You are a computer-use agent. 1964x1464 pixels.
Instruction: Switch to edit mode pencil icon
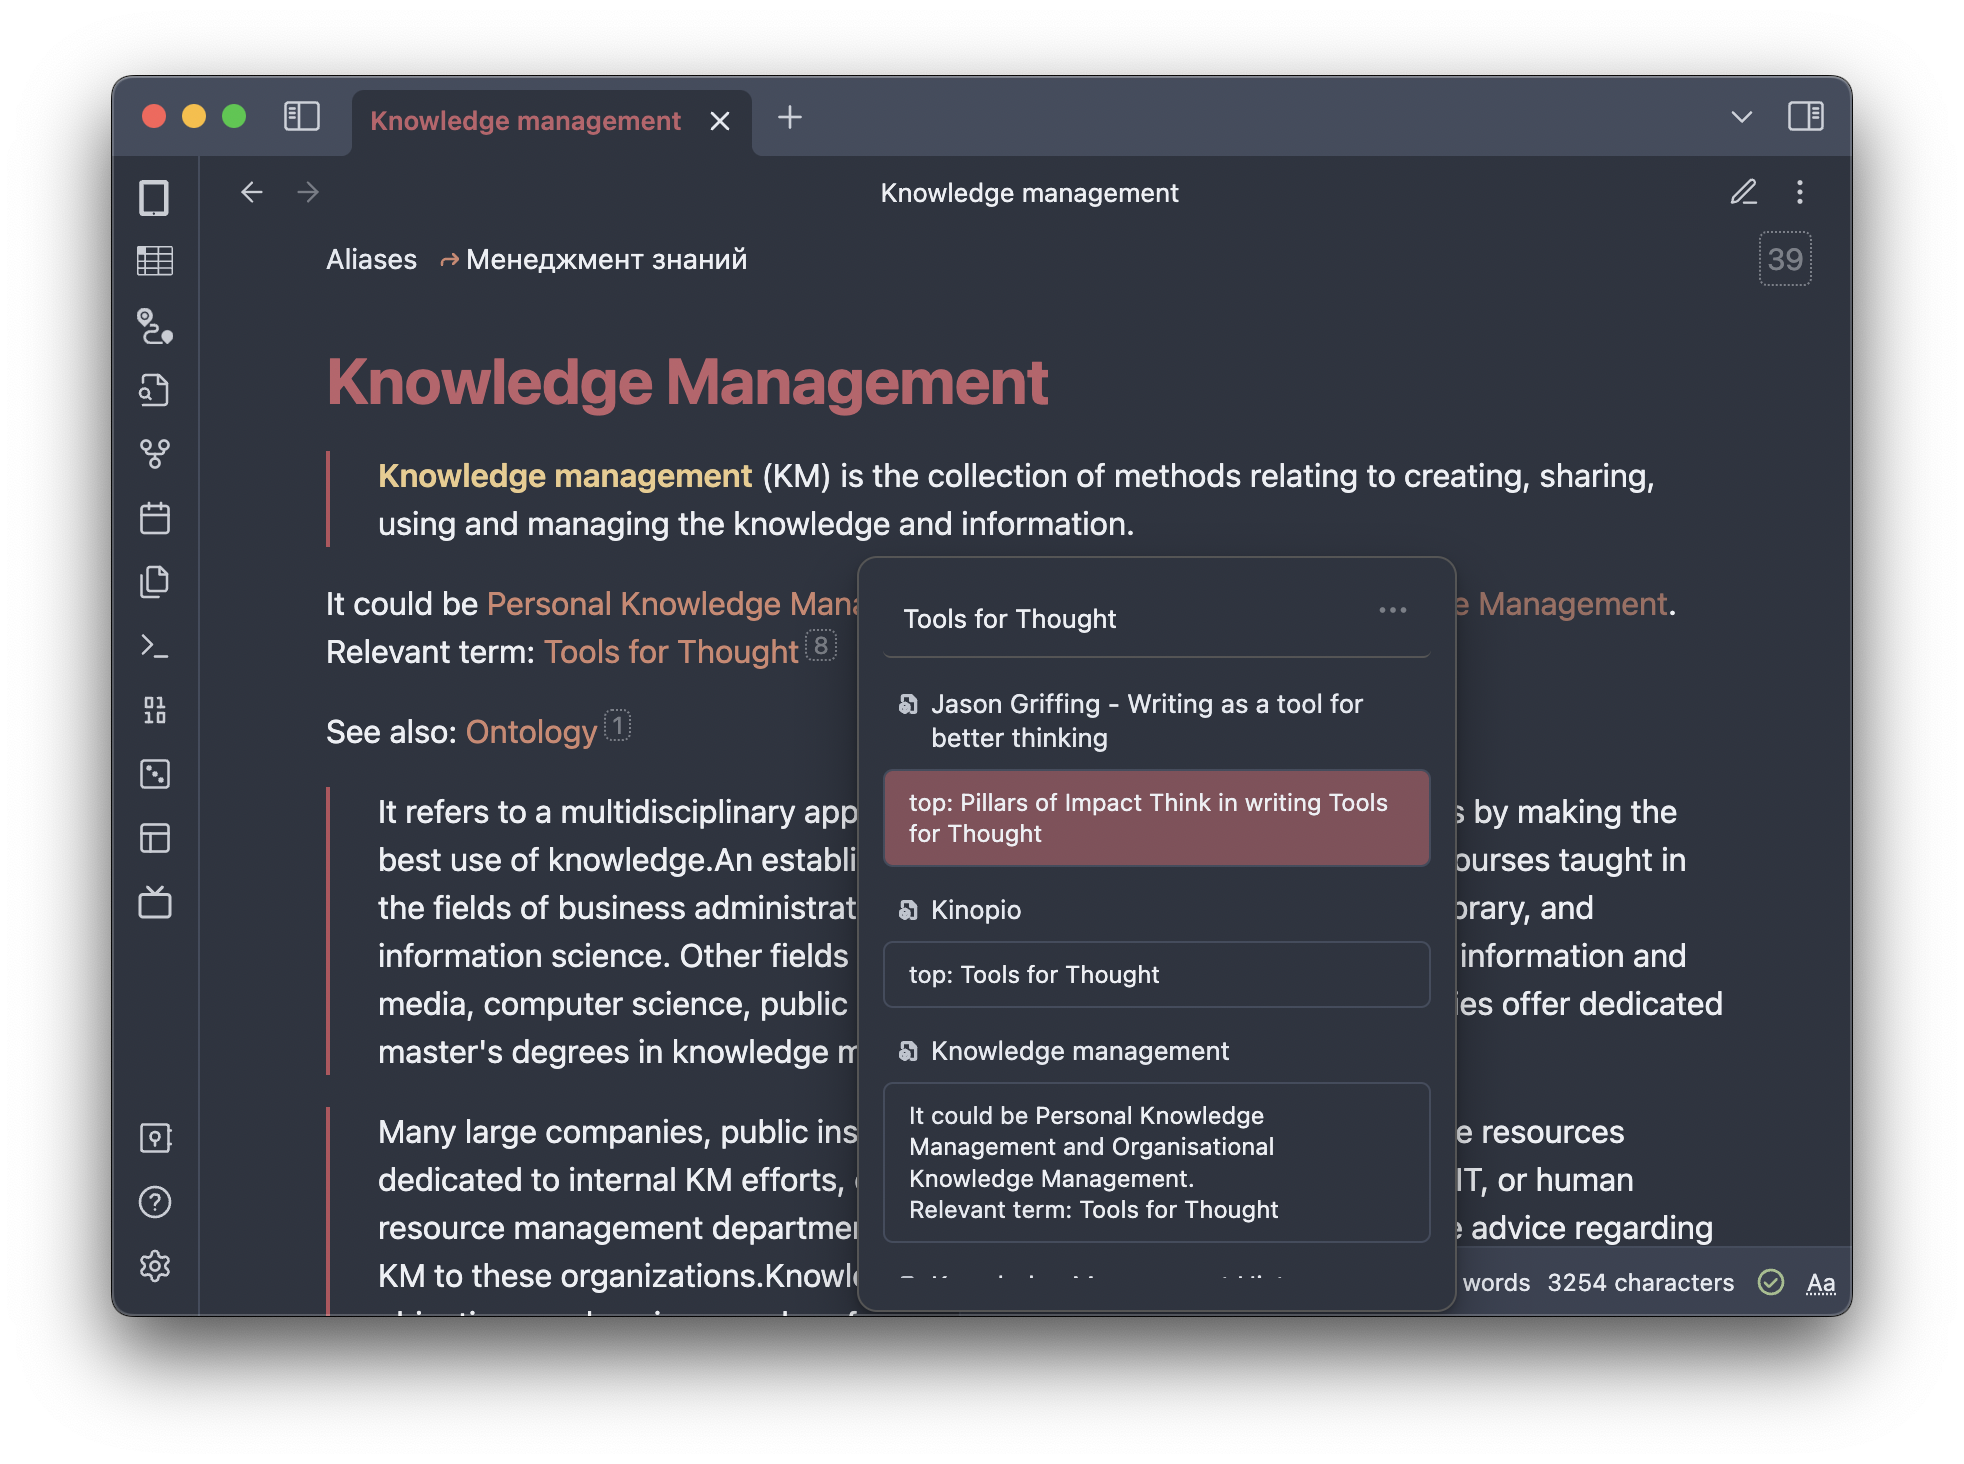[1744, 192]
